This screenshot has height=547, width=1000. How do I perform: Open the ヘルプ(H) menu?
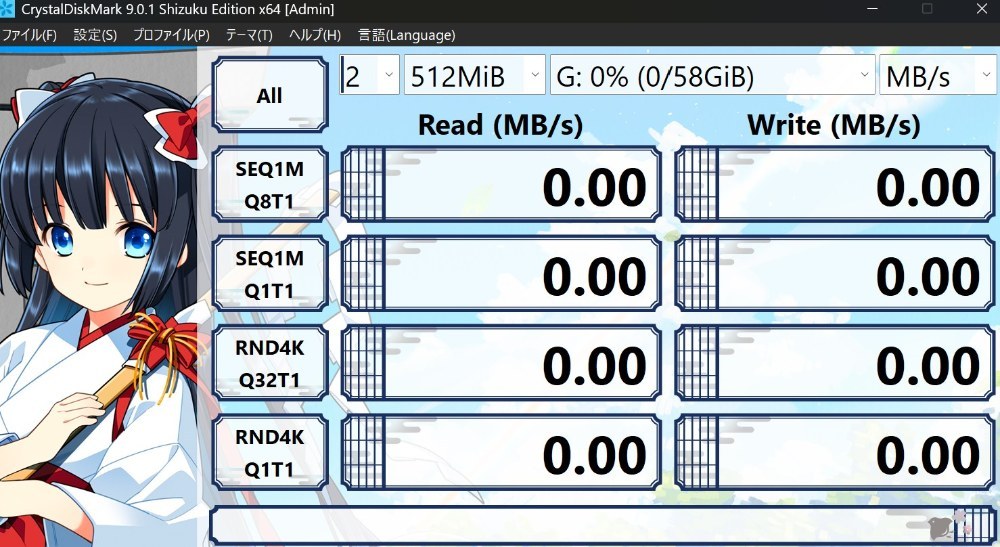(314, 35)
